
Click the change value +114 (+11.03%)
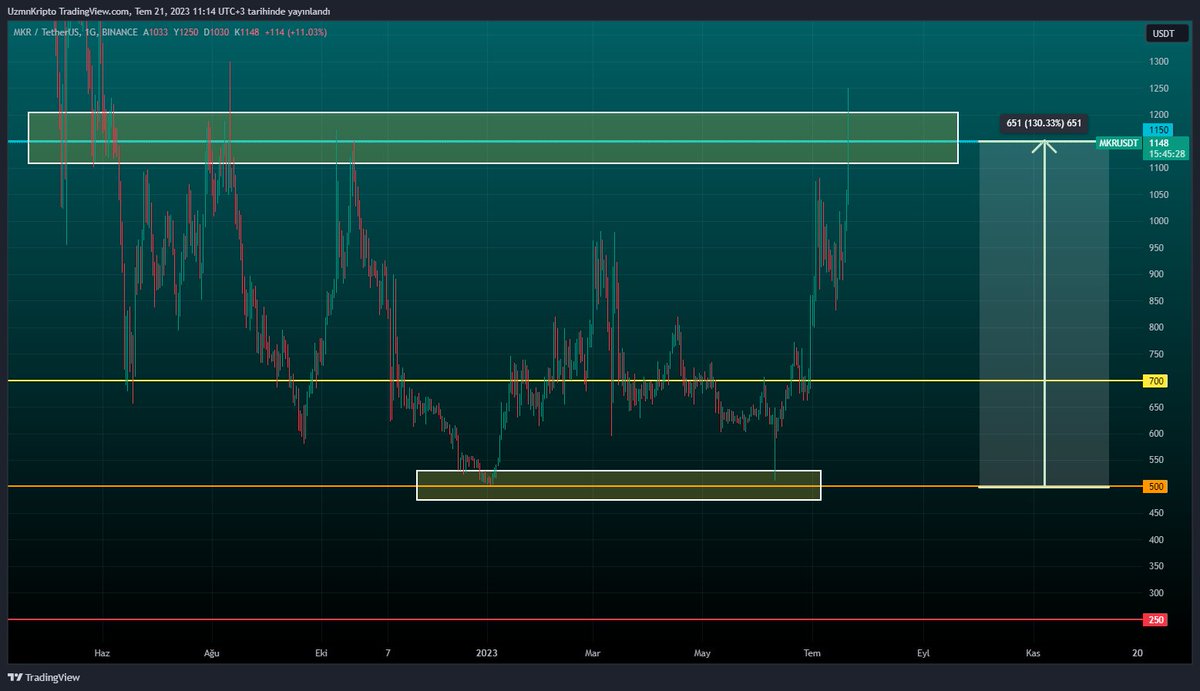pyautogui.click(x=295, y=32)
